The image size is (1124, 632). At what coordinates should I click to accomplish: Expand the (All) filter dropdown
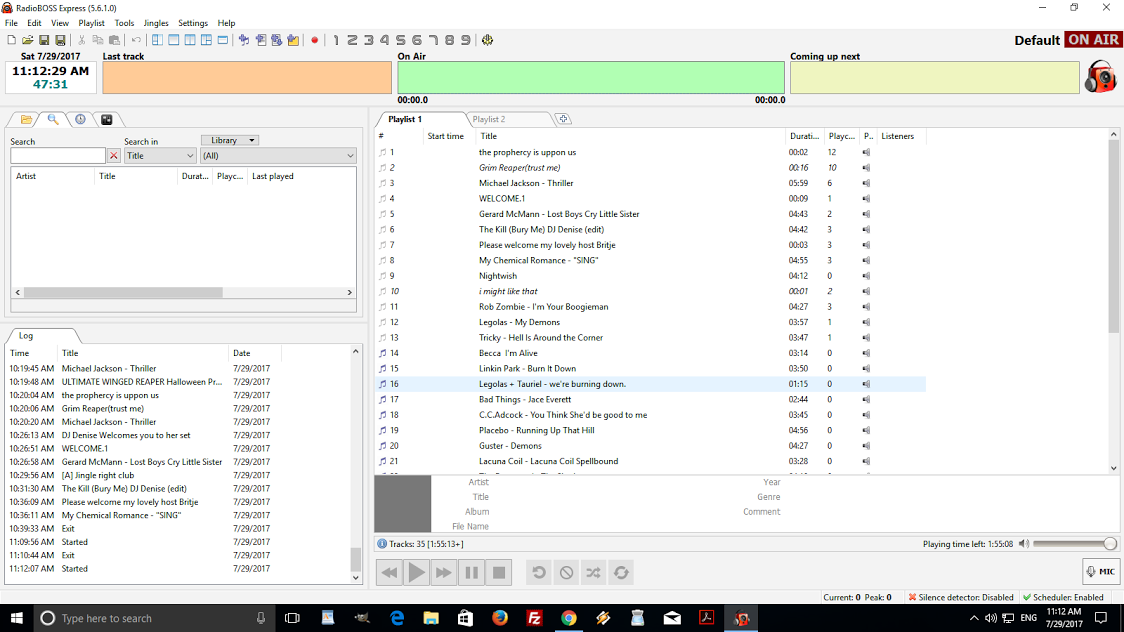(278, 155)
